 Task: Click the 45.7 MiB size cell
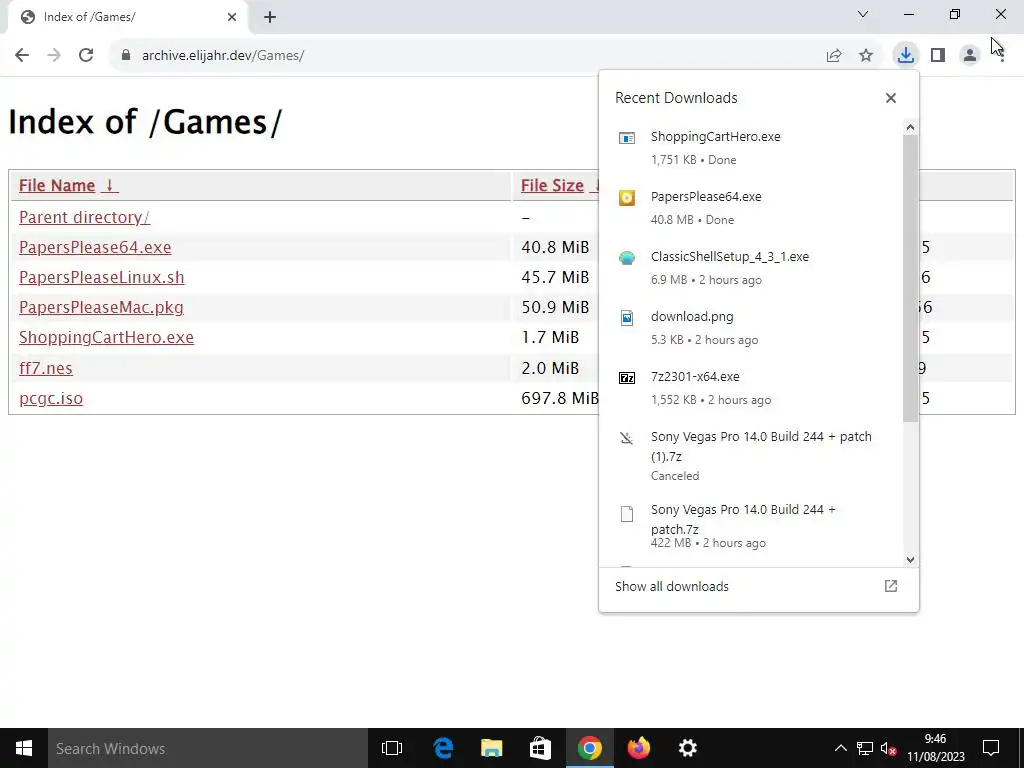click(x=555, y=277)
